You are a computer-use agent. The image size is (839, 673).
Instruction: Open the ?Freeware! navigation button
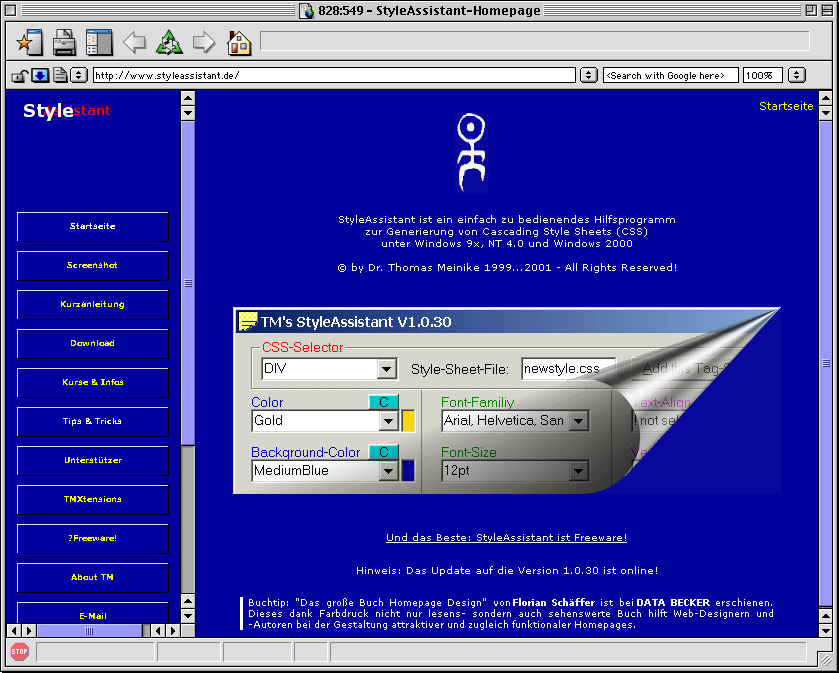[x=93, y=539]
